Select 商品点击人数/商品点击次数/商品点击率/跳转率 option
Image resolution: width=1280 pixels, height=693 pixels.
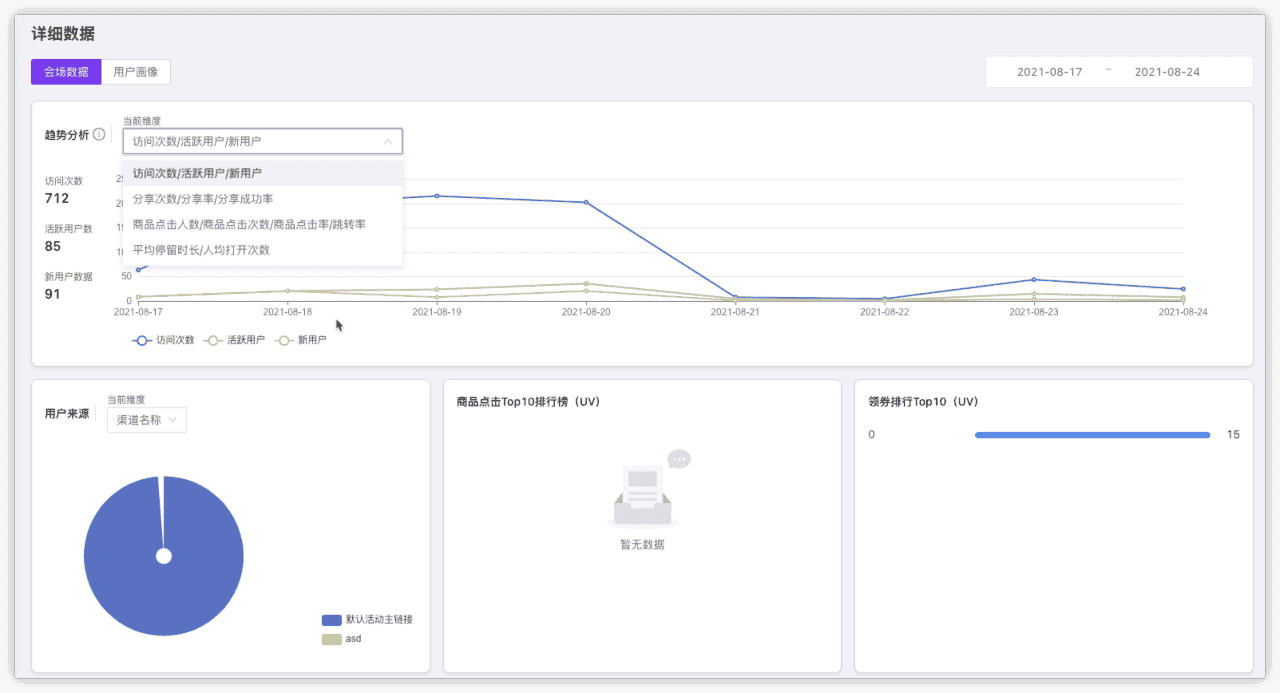262,224
